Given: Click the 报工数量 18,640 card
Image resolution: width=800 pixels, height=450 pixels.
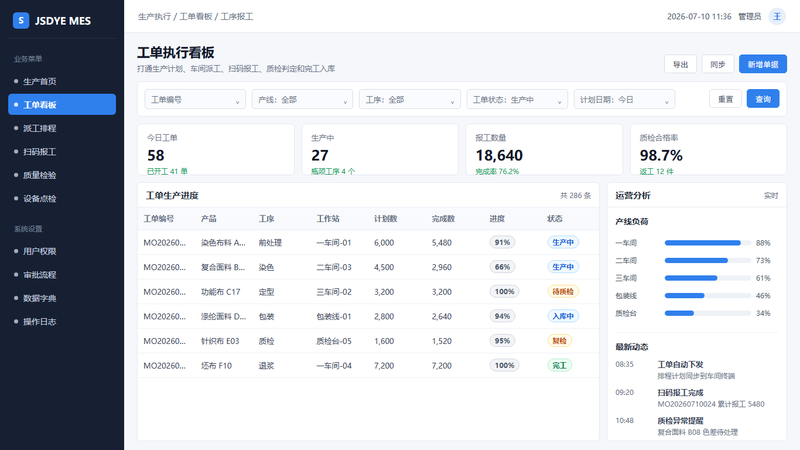Looking at the screenshot, I should [544, 149].
